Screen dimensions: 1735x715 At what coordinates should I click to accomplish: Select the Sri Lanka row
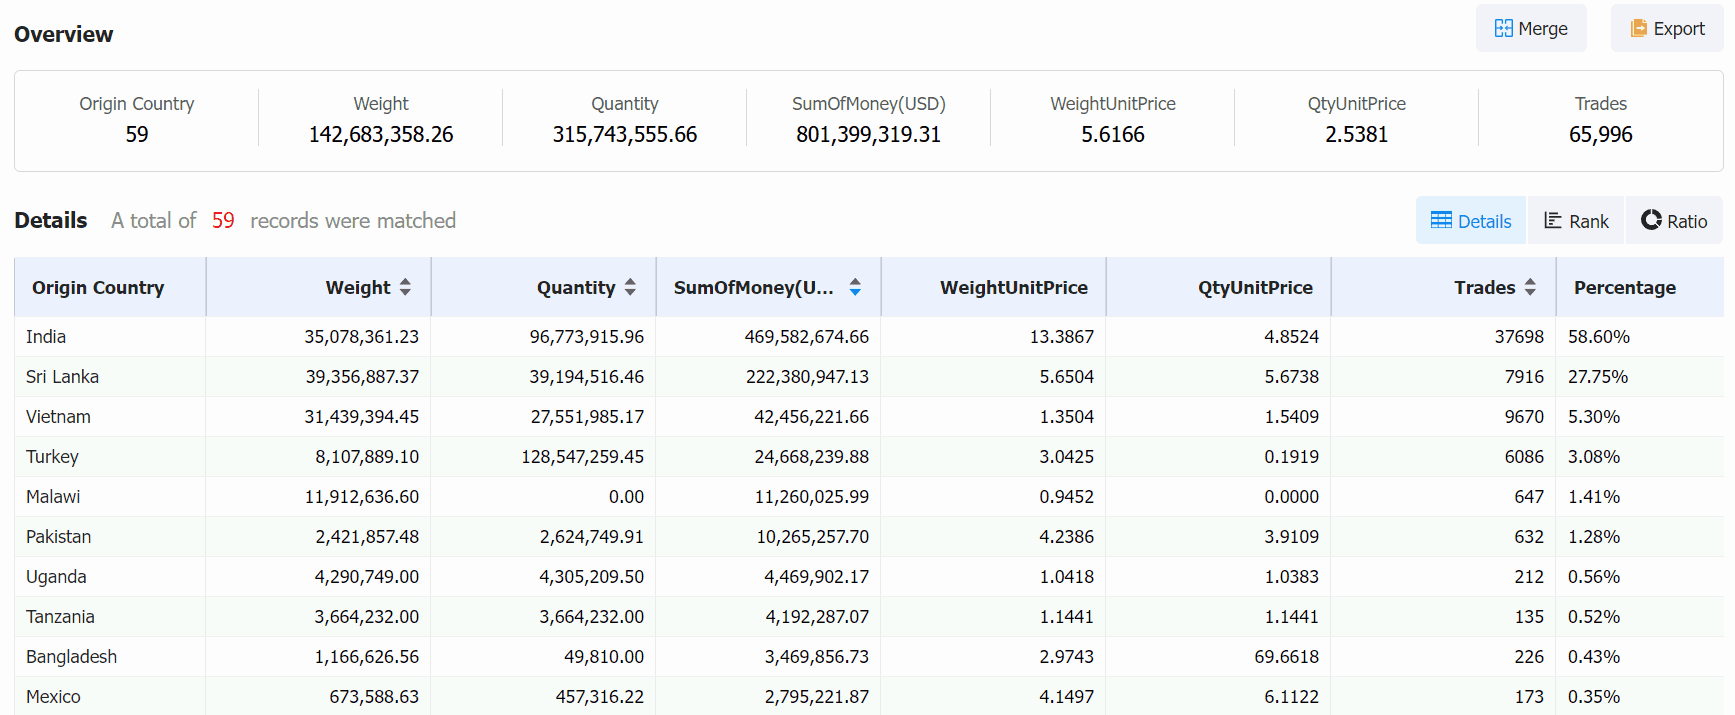pyautogui.click(x=869, y=377)
